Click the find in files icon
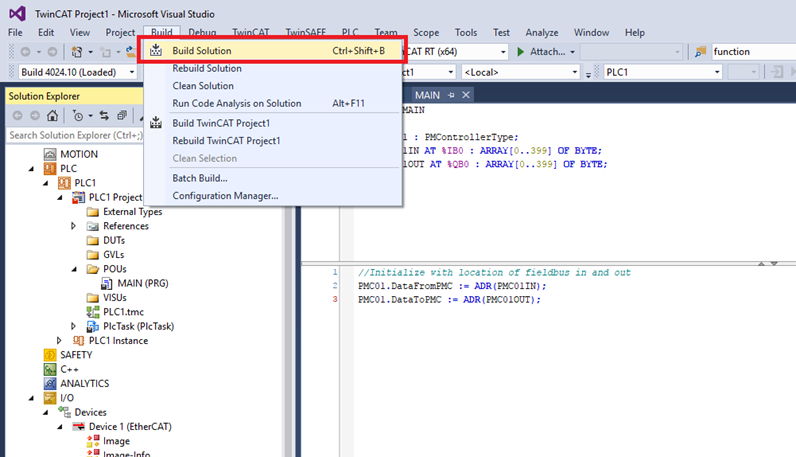Image resolution: width=796 pixels, height=457 pixels. 700,51
